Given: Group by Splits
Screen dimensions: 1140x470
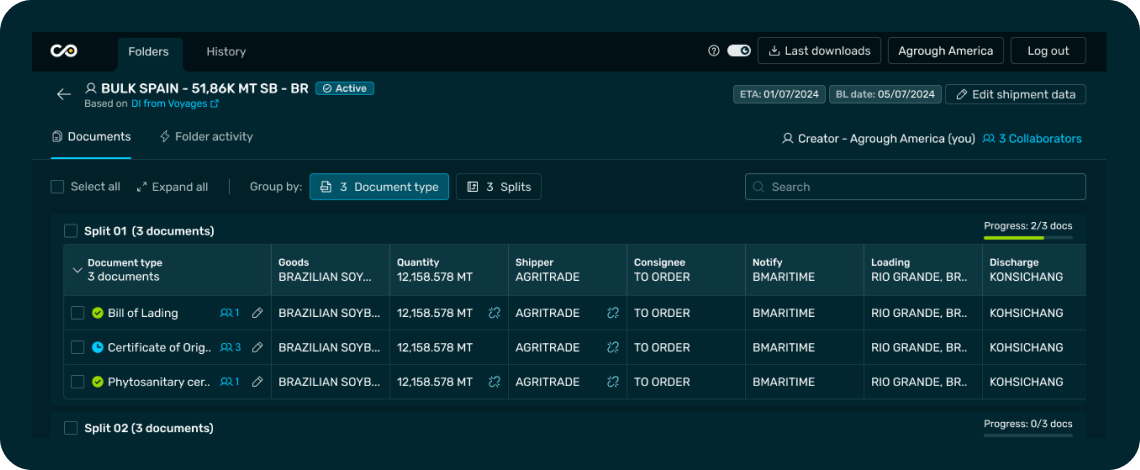Looking at the screenshot, I should tap(499, 187).
